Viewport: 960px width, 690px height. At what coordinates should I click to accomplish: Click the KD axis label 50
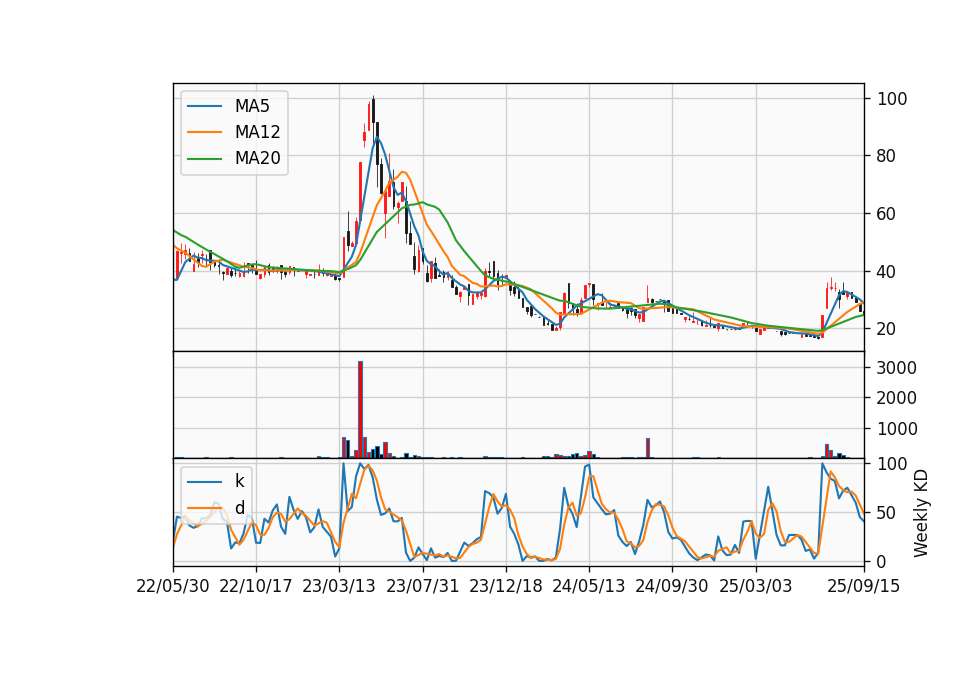coord(886,512)
